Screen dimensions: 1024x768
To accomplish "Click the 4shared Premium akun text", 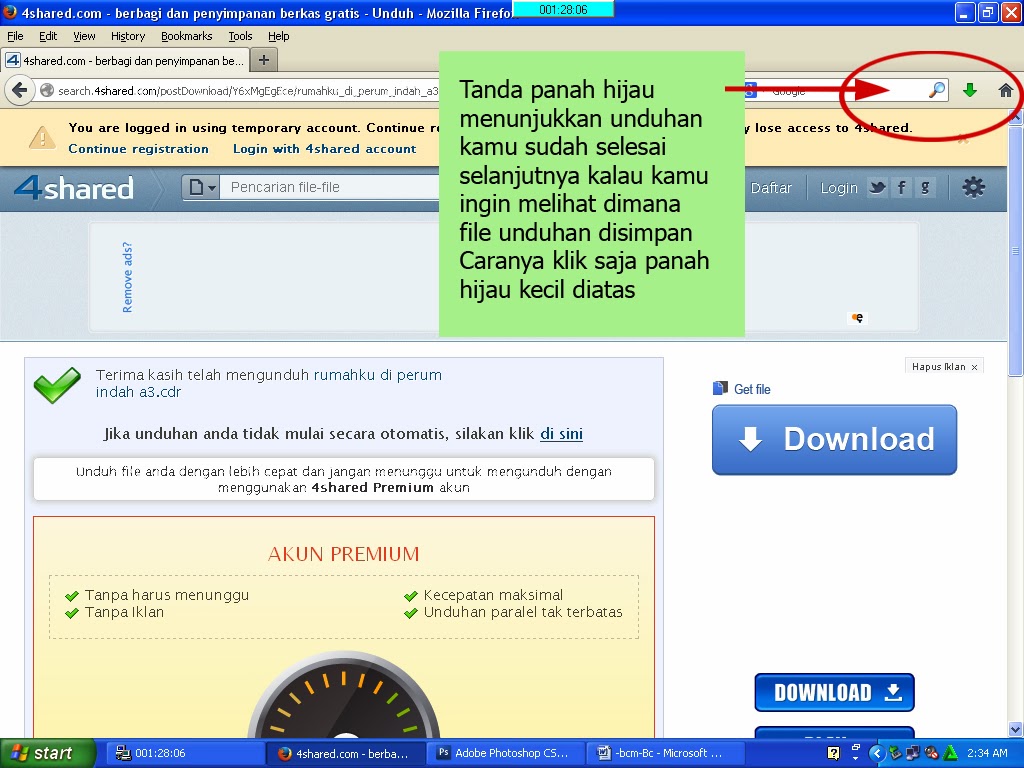I will tap(391, 488).
